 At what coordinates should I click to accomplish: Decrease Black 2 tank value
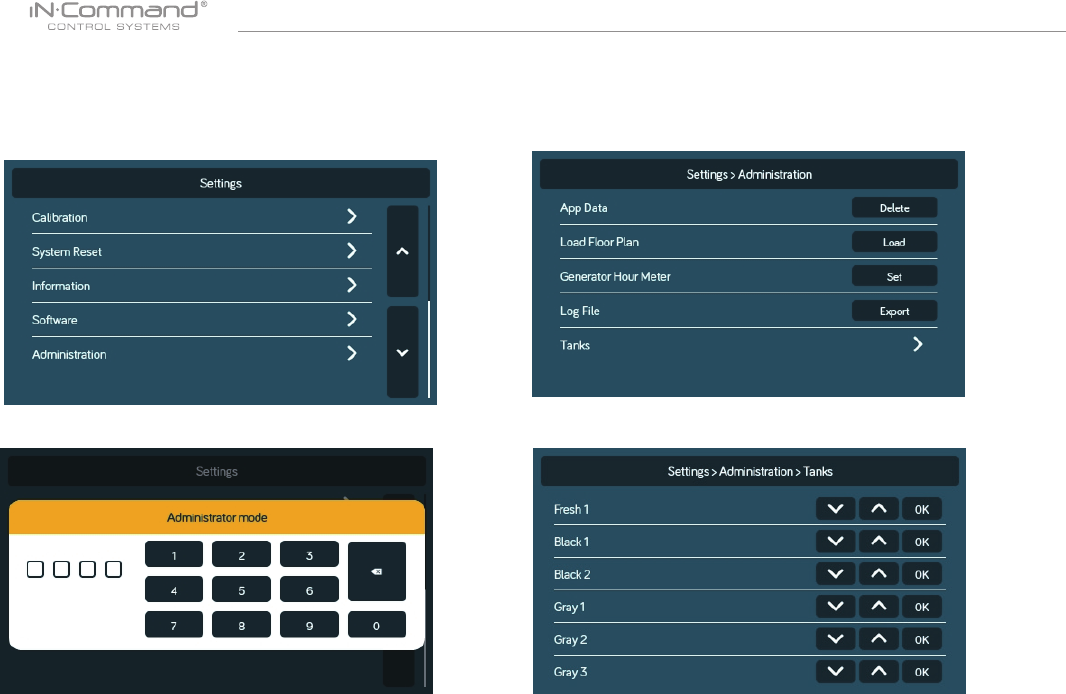(x=836, y=574)
